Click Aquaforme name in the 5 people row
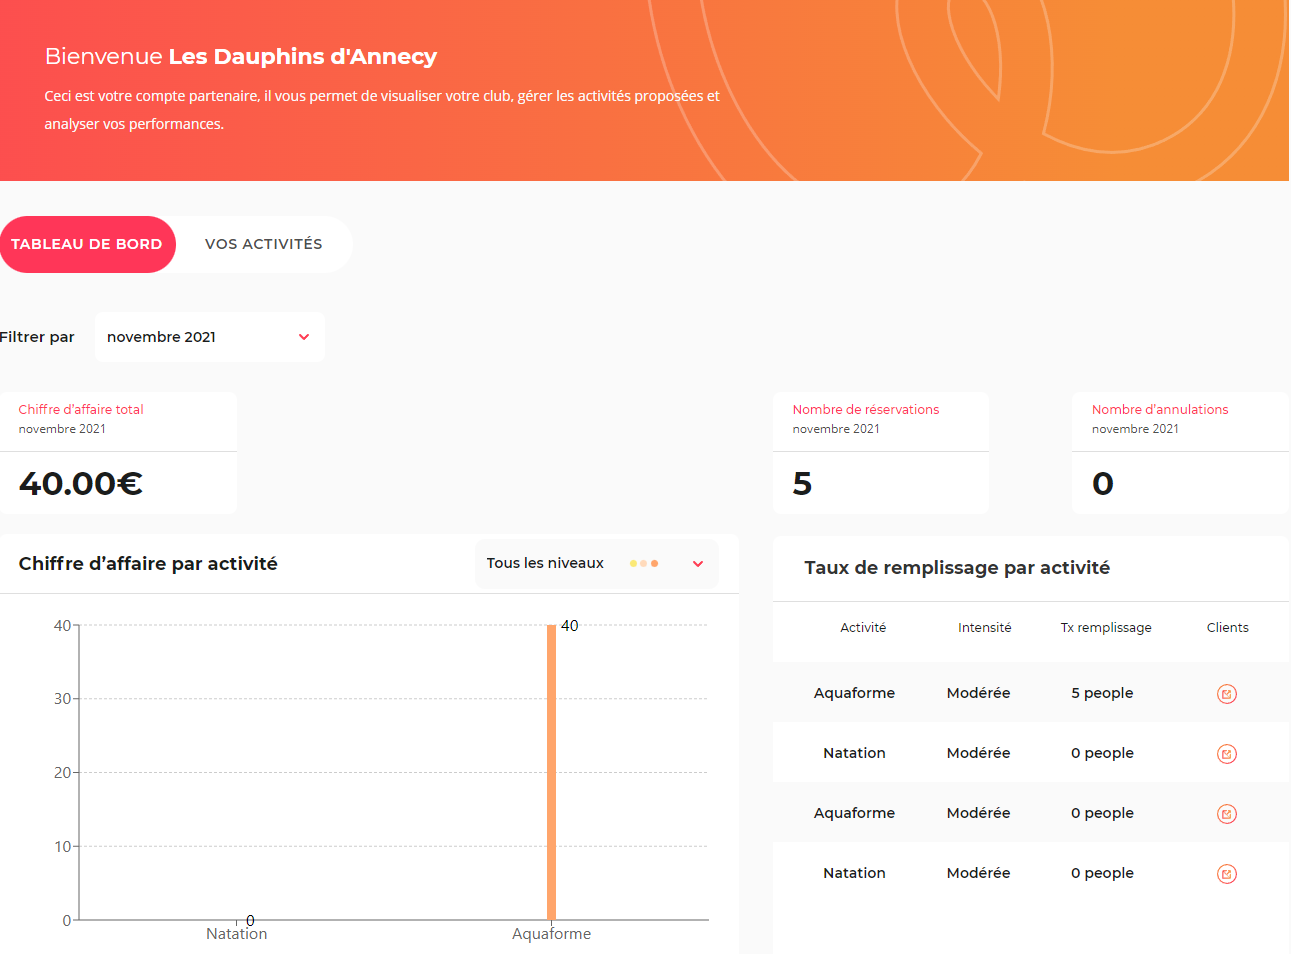Viewport: 1291px width, 954px height. tap(854, 693)
